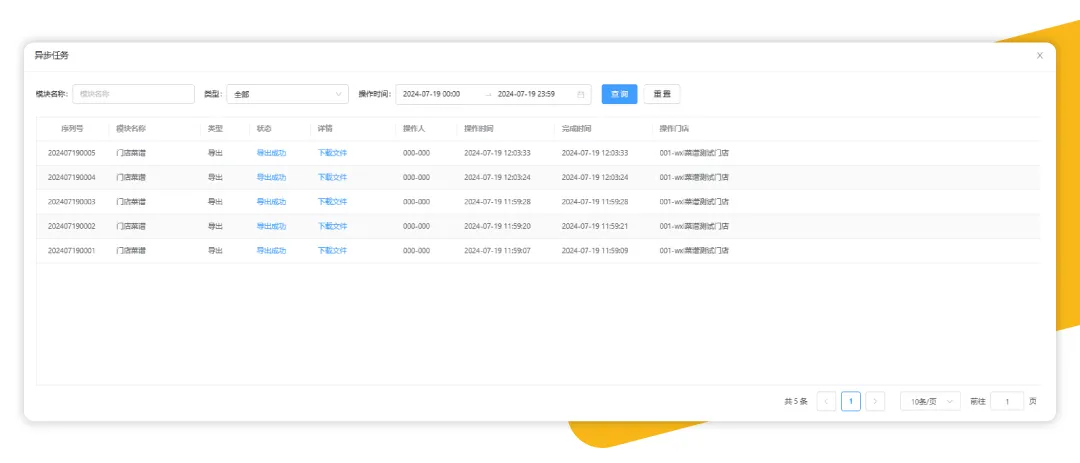Click the 查询 search button

(x=619, y=94)
